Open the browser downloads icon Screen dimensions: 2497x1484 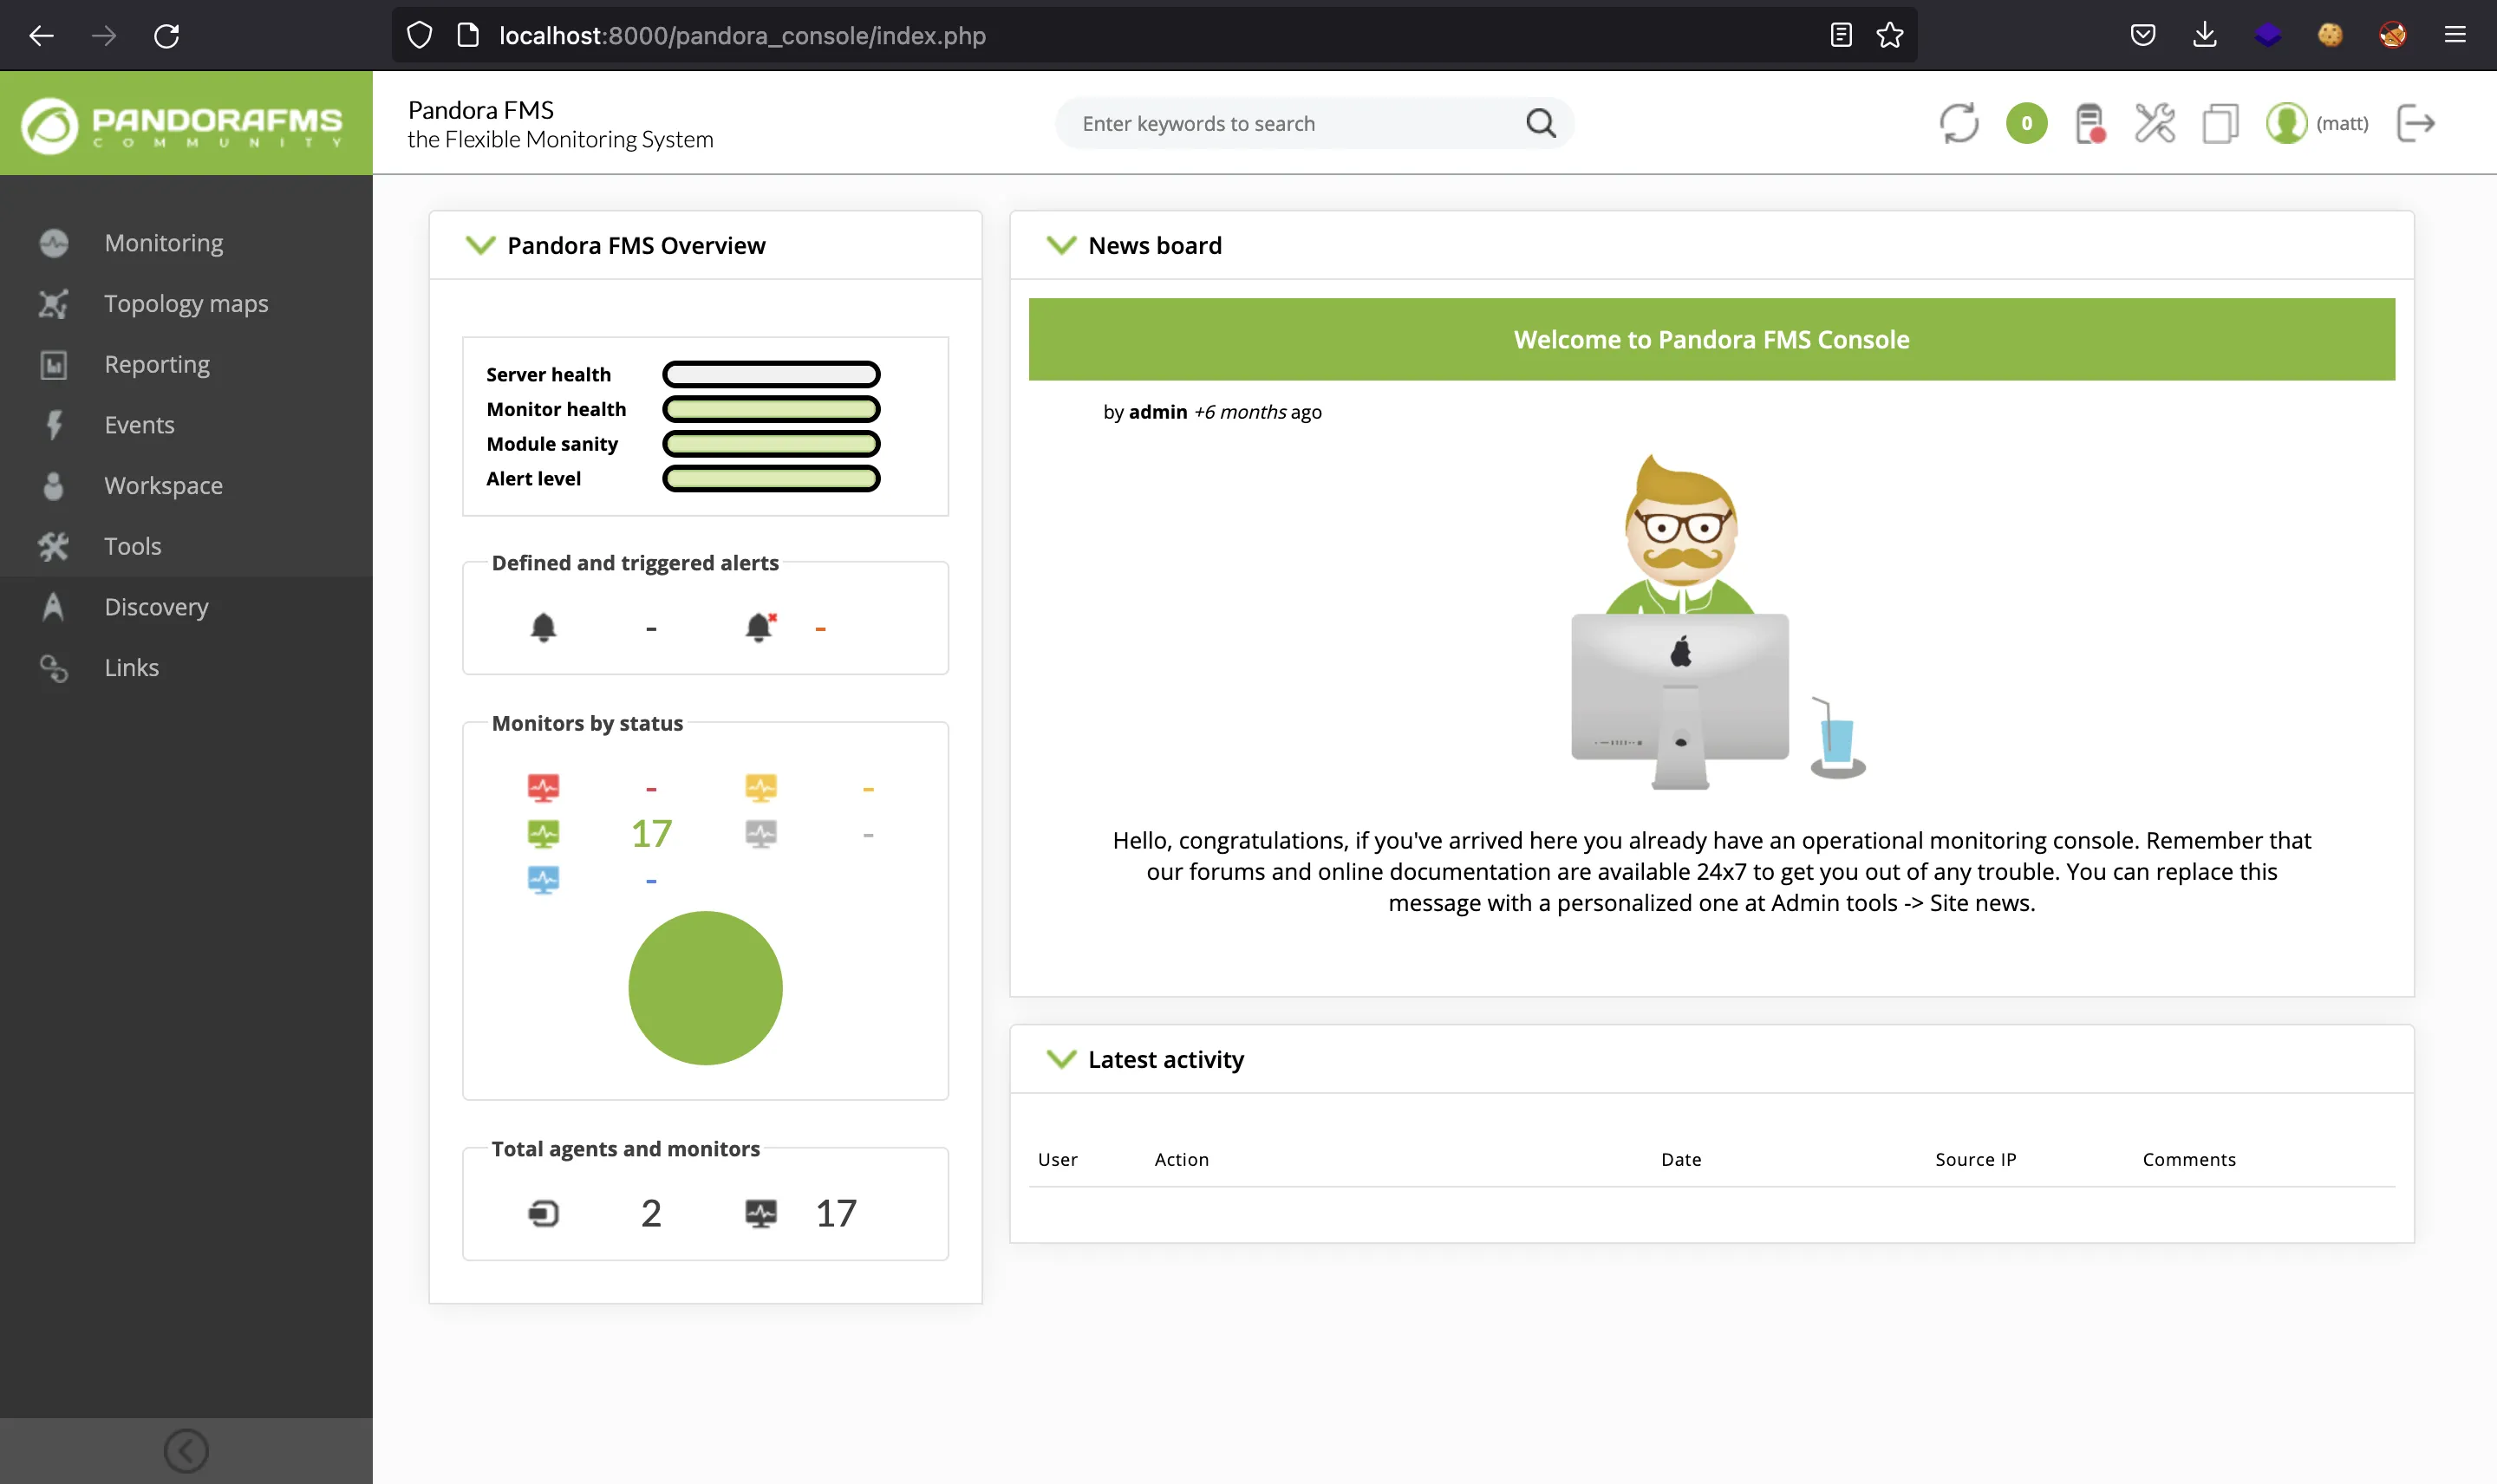(x=2204, y=36)
